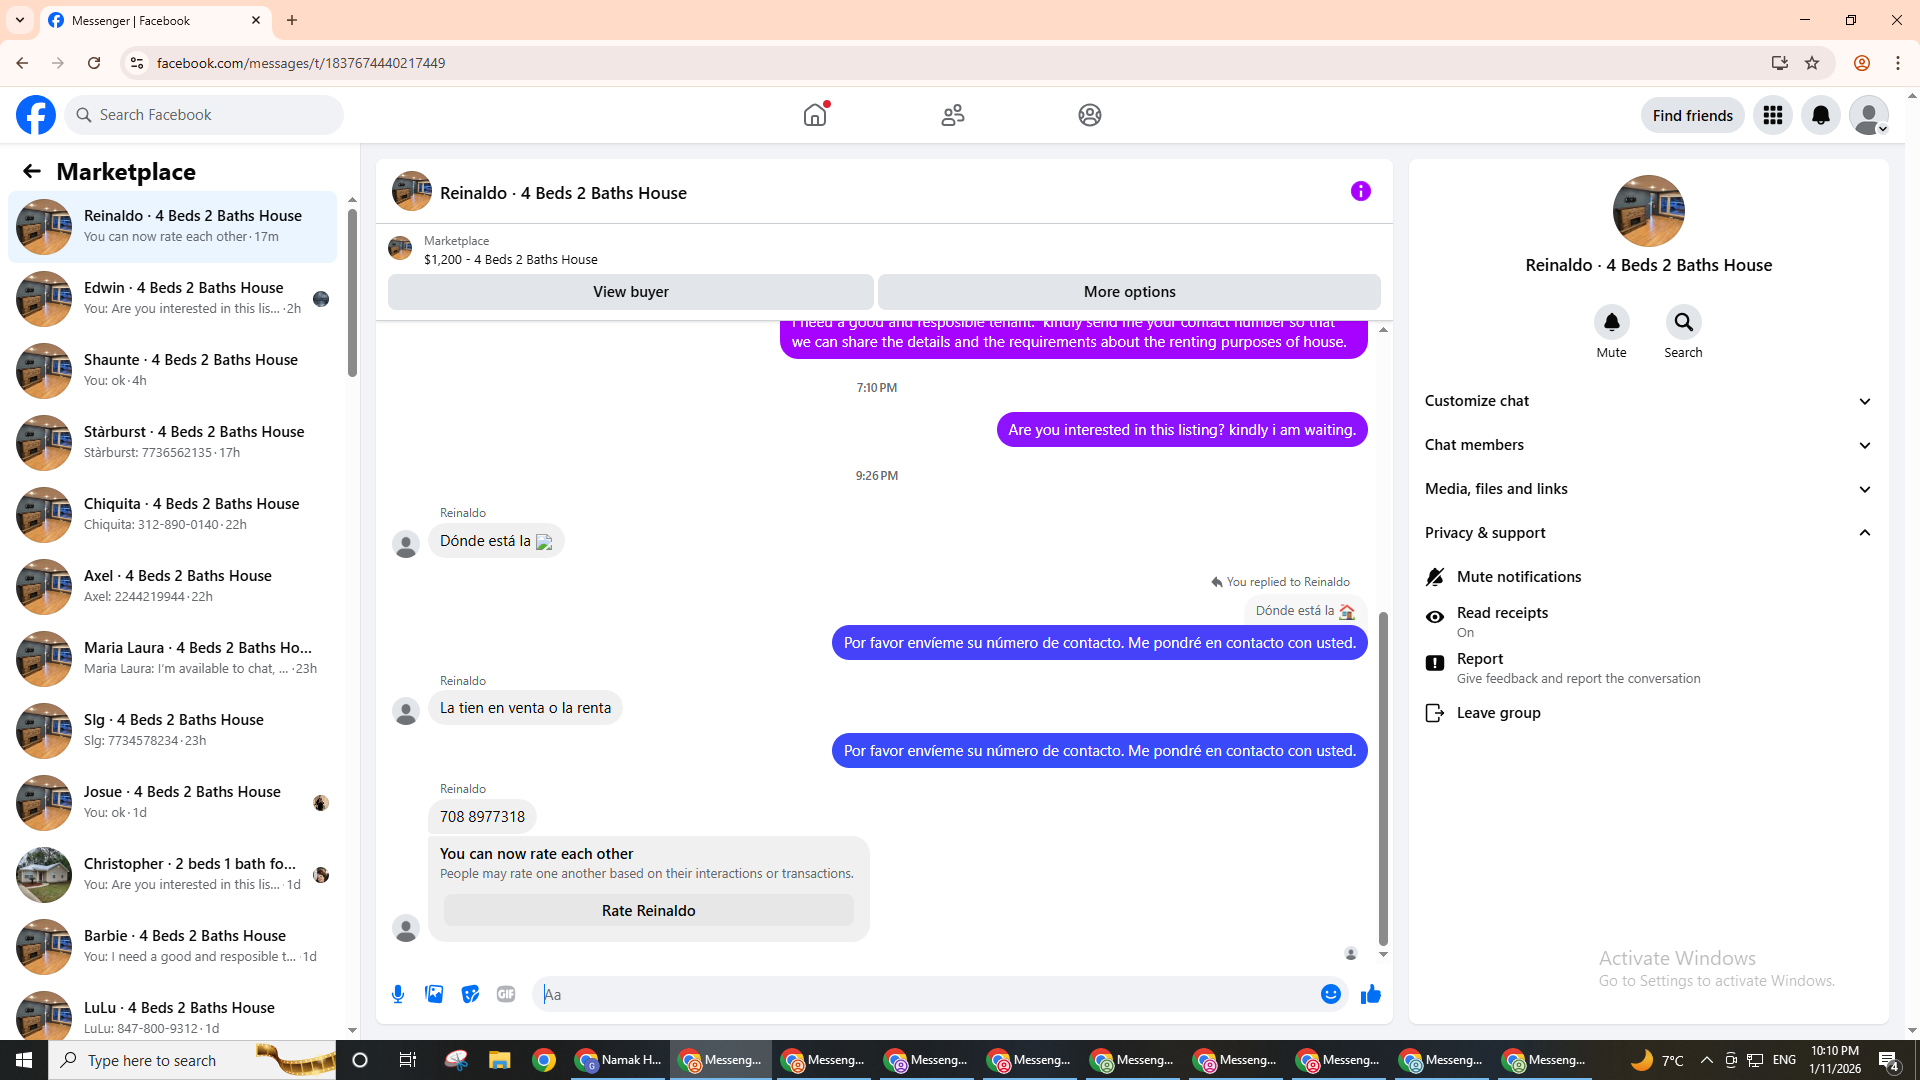The height and width of the screenshot is (1080, 1920).
Task: Focus the Aa message input field
Action: (x=927, y=994)
